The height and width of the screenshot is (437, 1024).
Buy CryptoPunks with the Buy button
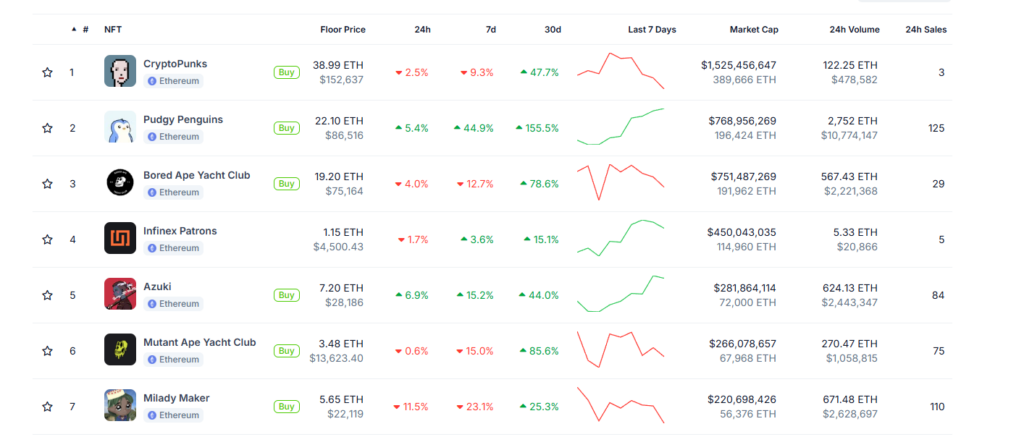tap(286, 73)
